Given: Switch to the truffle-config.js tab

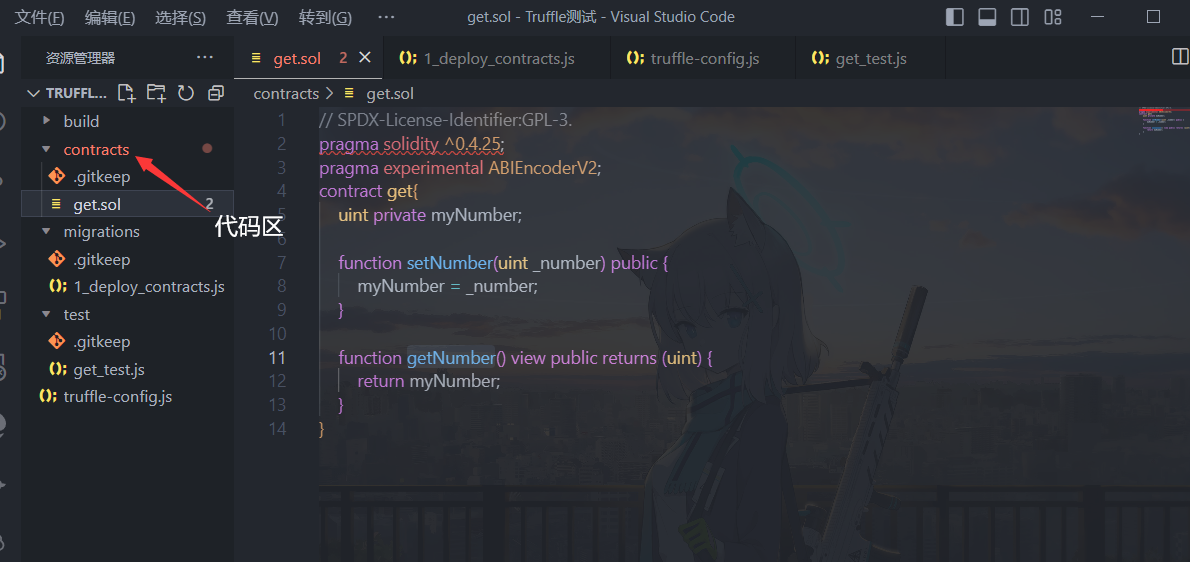Looking at the screenshot, I should click(x=704, y=58).
